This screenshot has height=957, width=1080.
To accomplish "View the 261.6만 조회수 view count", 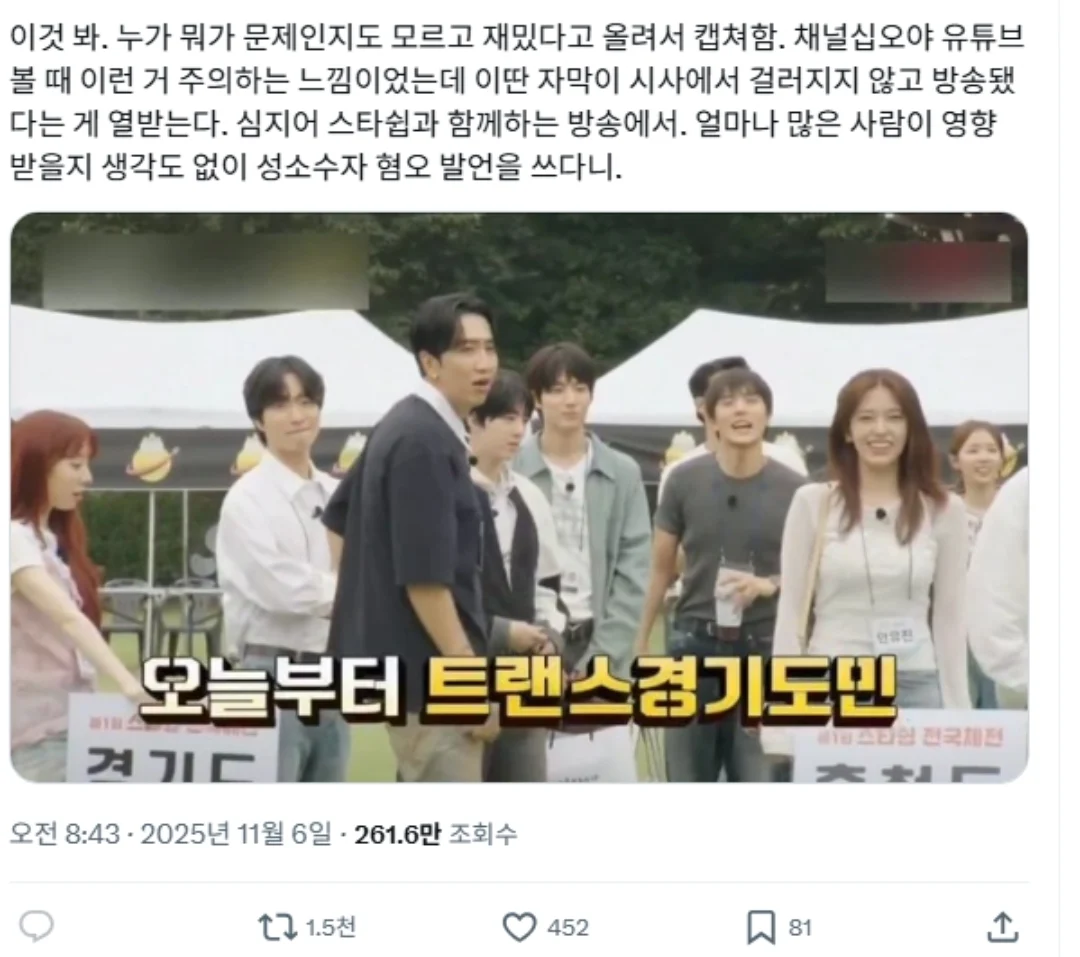I will [435, 834].
